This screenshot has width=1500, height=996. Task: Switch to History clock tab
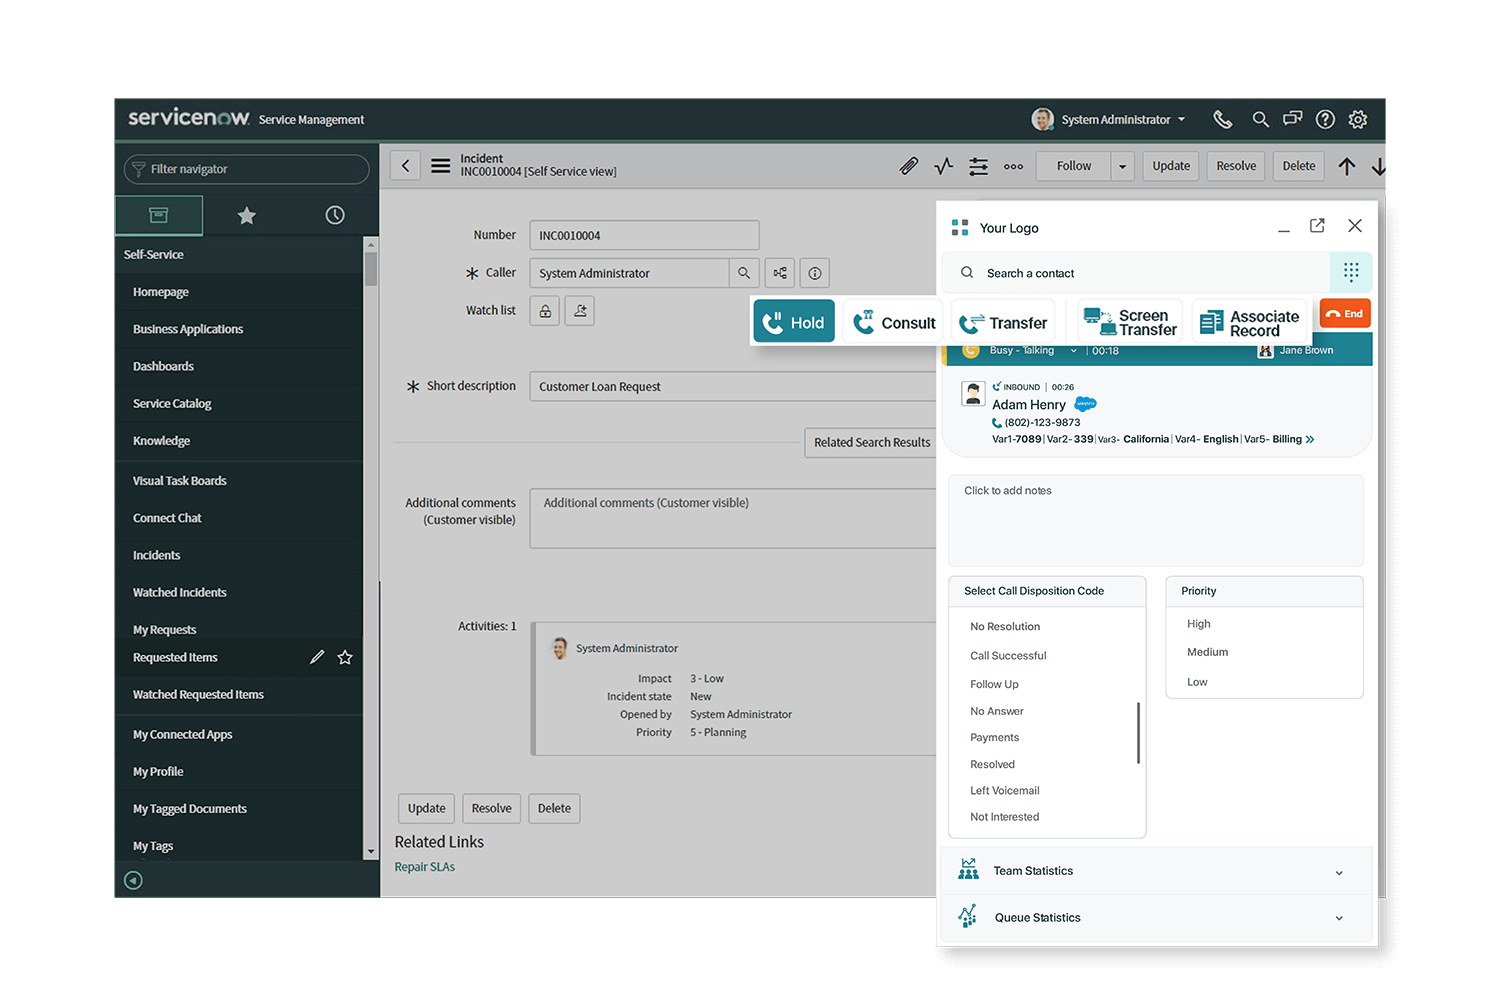click(335, 215)
